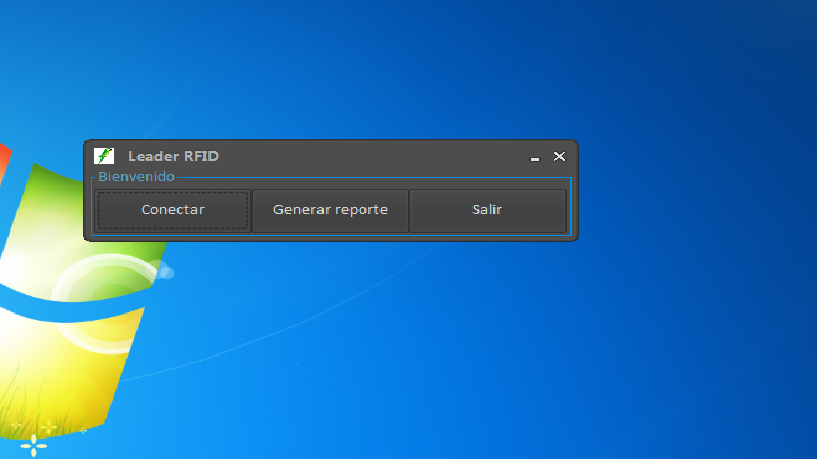Exit via the Salir button

(487, 210)
